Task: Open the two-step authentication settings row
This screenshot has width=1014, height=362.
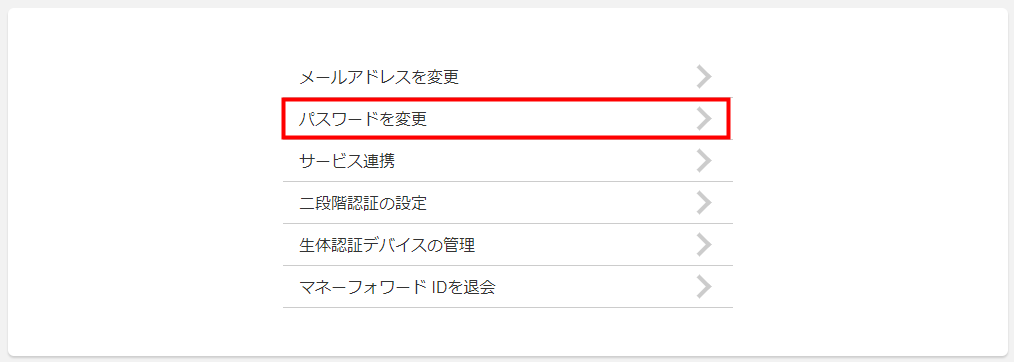Action: (x=508, y=203)
